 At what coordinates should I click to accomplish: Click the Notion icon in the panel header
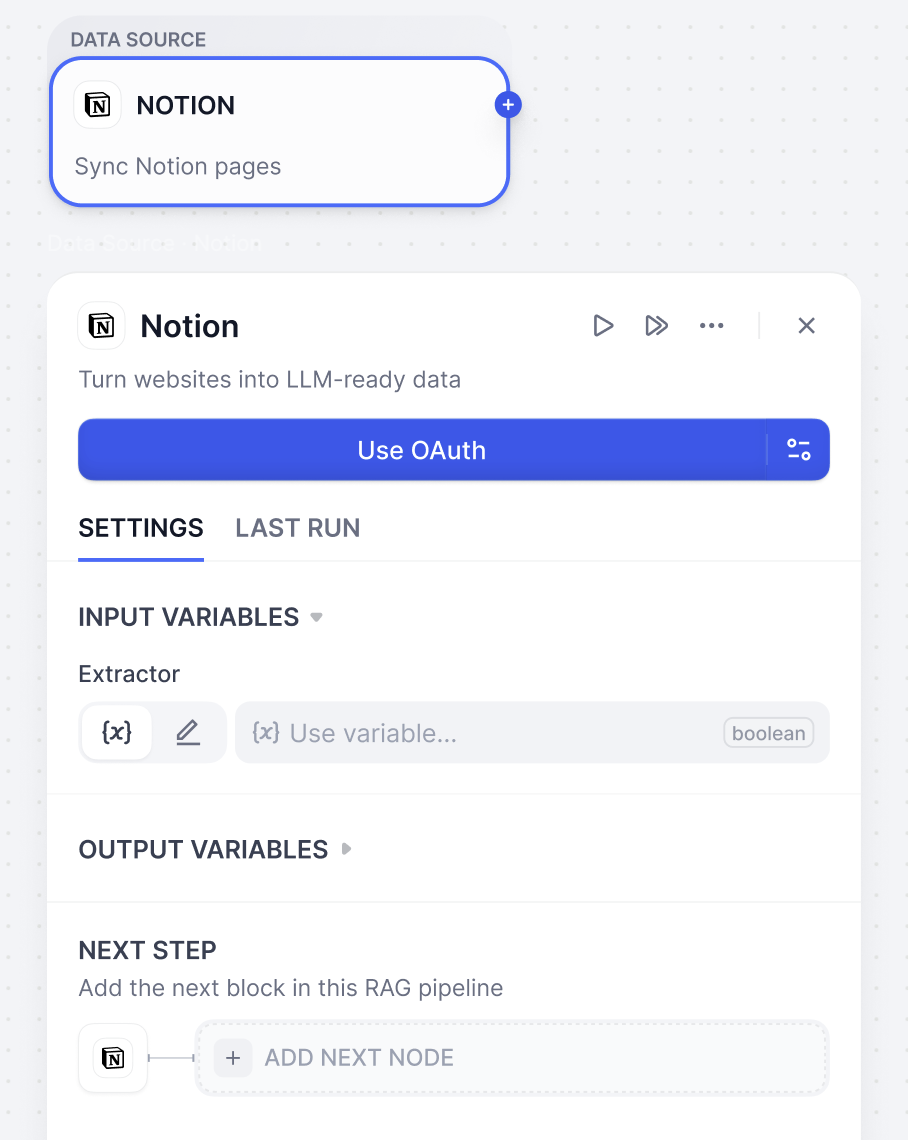click(101, 325)
